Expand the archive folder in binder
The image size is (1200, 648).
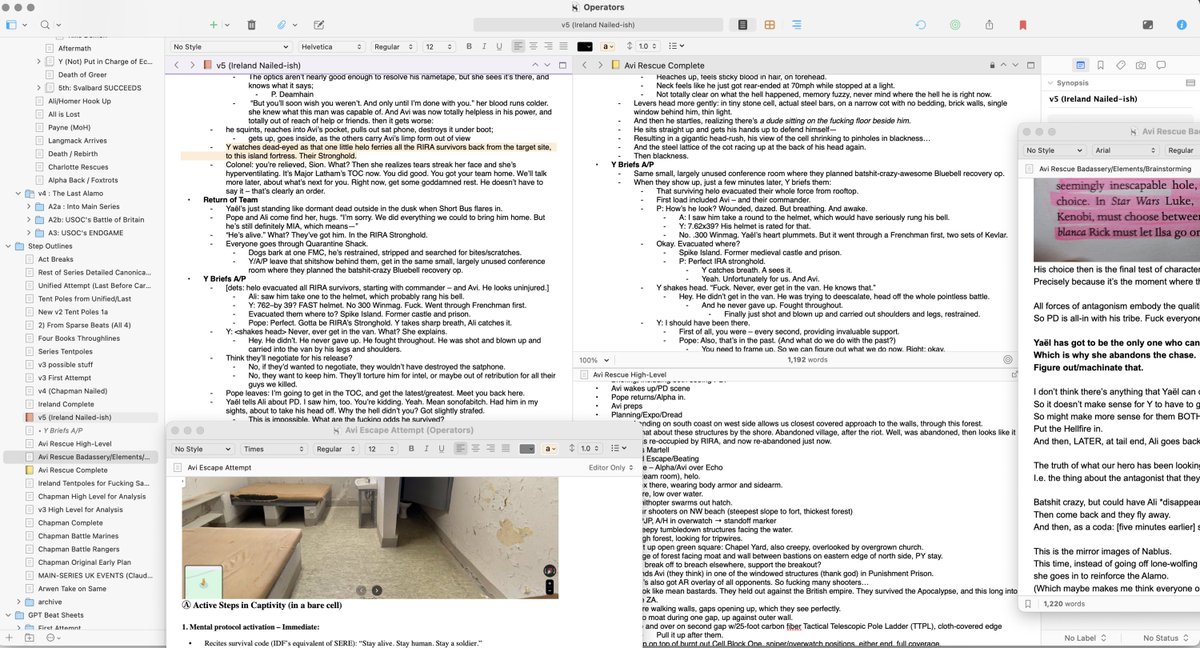click(20, 602)
